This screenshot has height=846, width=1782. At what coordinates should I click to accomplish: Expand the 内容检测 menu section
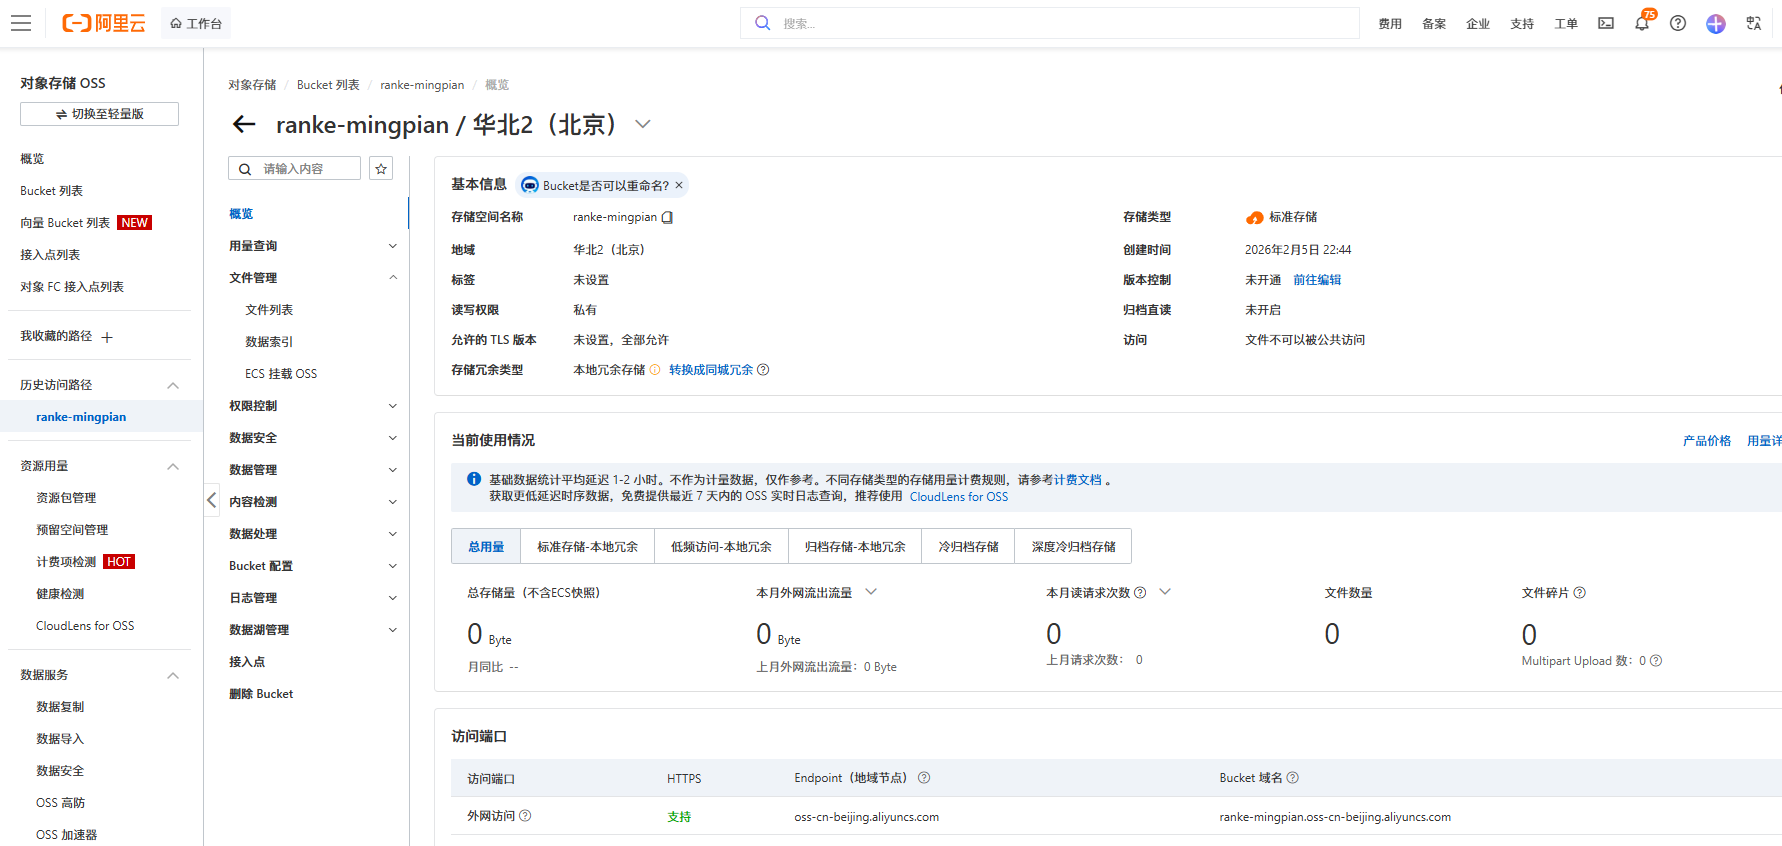pyautogui.click(x=393, y=502)
